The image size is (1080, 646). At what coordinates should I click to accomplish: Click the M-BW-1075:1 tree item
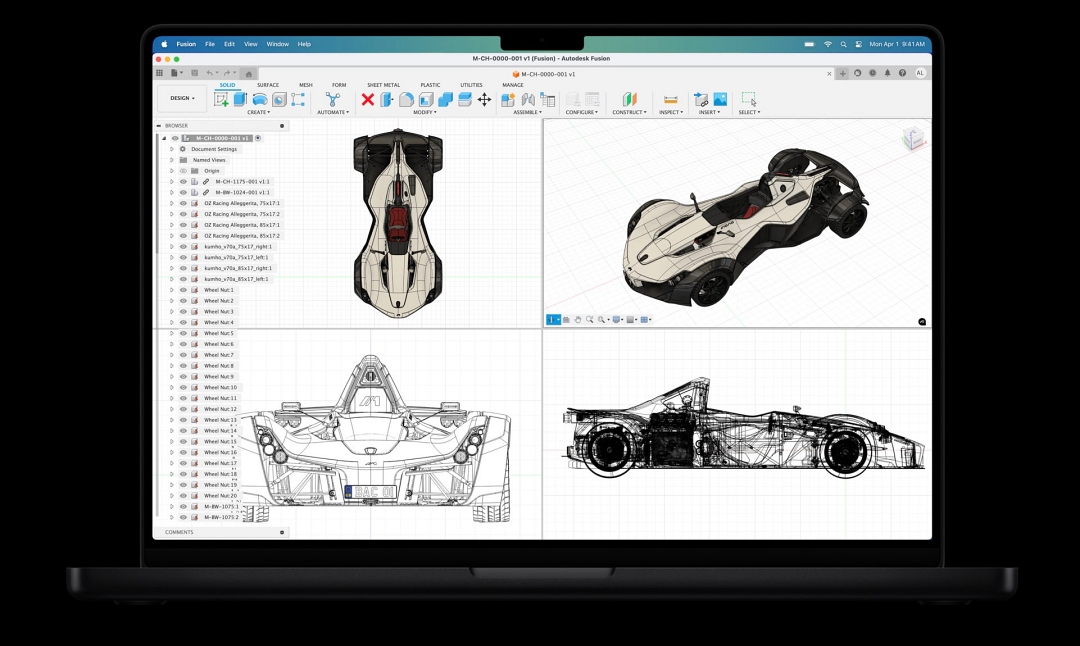tap(221, 506)
